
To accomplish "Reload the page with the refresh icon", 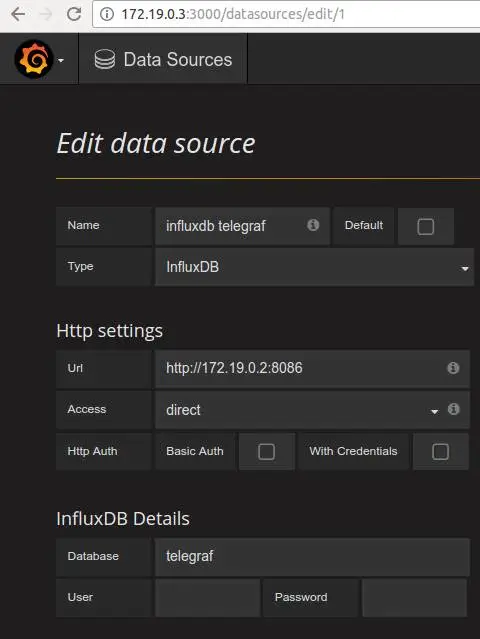I will [74, 14].
